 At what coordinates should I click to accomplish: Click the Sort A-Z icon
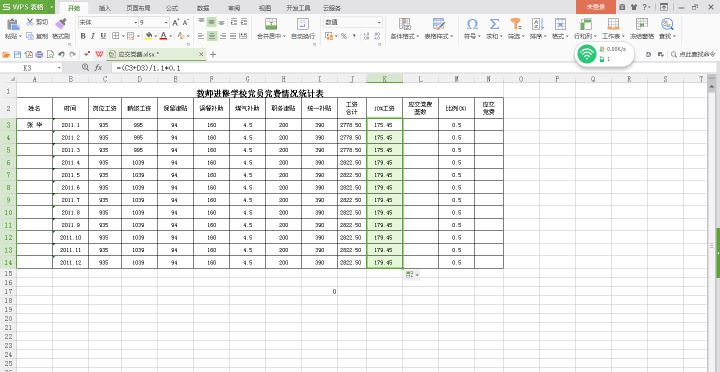(x=537, y=24)
